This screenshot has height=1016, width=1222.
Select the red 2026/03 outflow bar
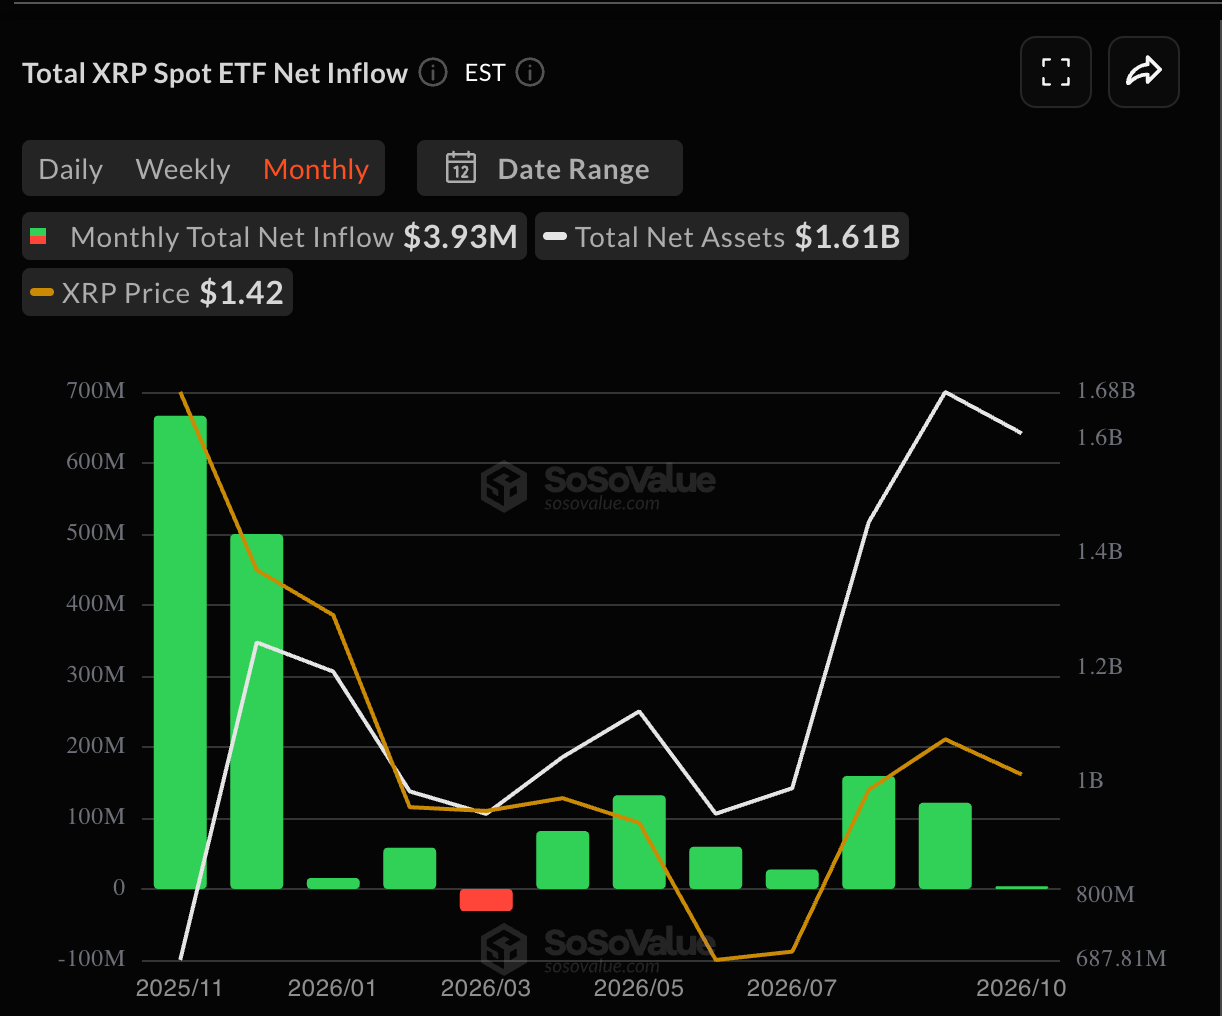[x=486, y=900]
